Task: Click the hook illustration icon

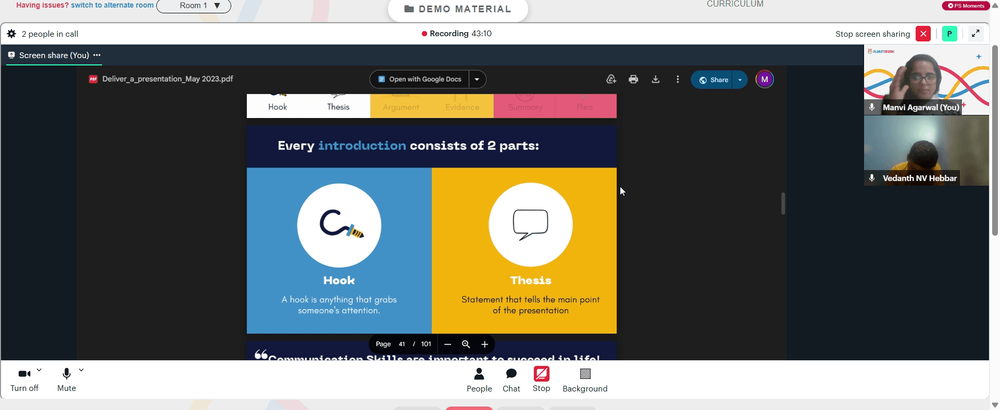Action: pos(339,225)
